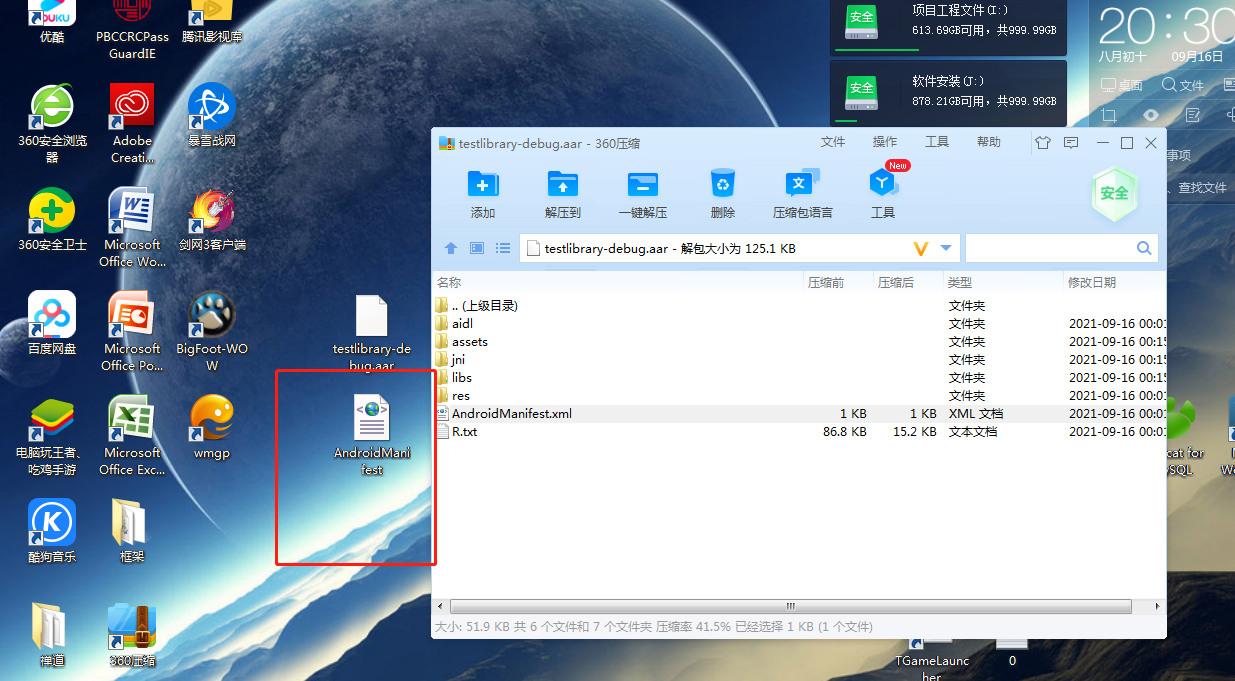Select the 电脑玩王者、吃鸡手游 desktop shortcut
Viewport: 1235px width, 681px height.
click(x=52, y=435)
